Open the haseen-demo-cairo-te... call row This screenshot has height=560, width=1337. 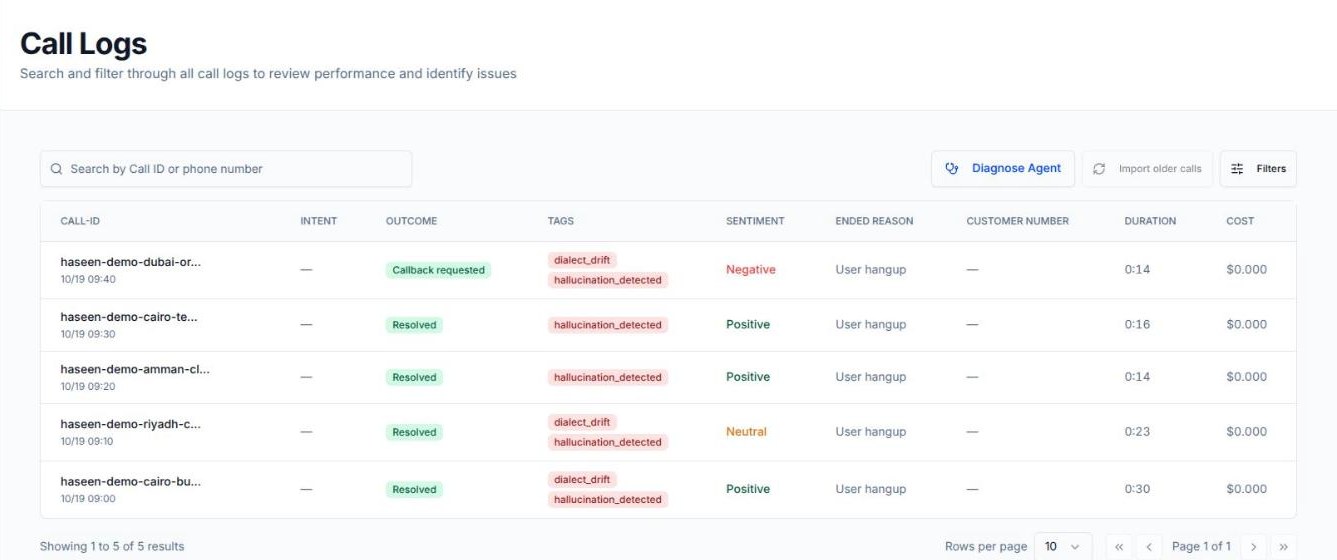click(x=668, y=325)
